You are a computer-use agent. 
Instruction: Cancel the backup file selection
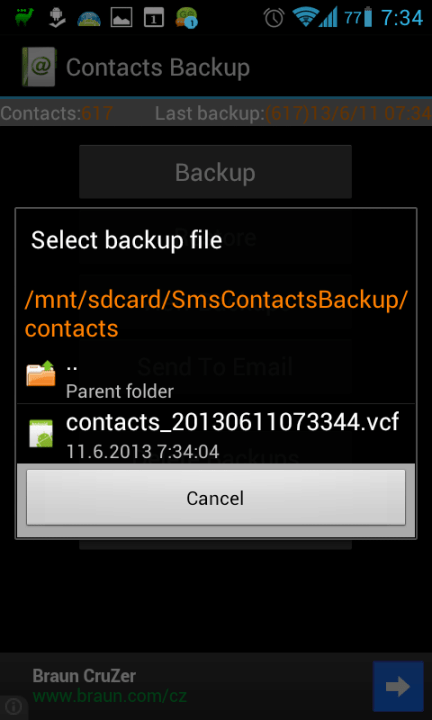pos(216,497)
